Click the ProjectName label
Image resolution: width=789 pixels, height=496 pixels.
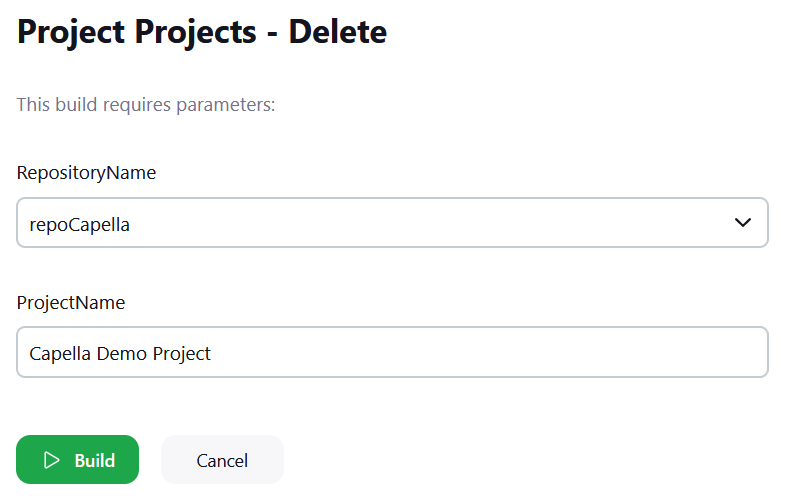click(x=71, y=302)
